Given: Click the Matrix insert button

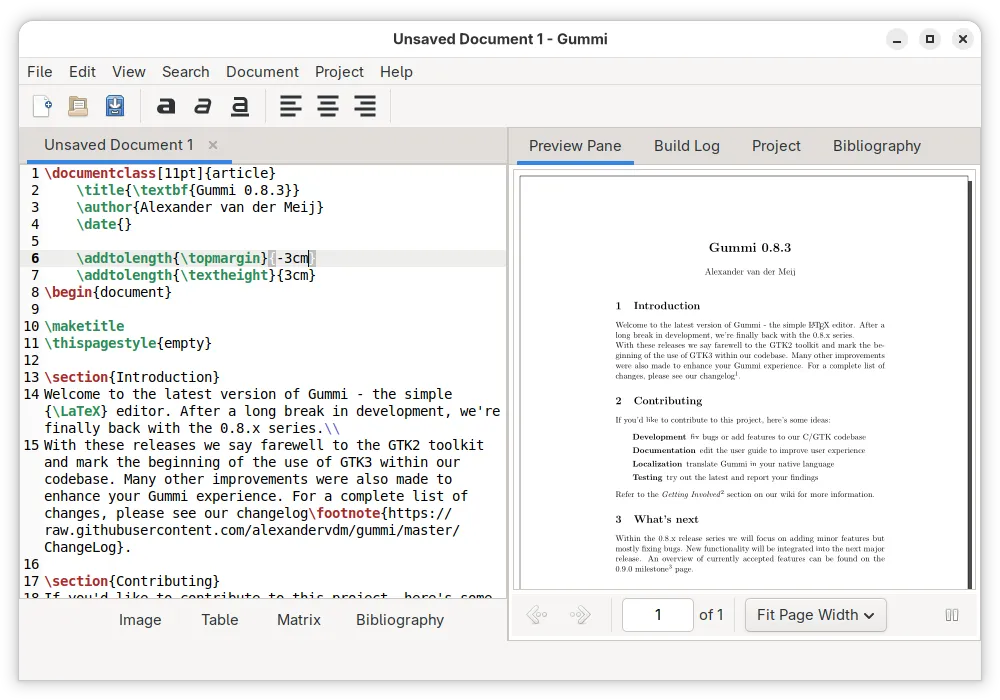Looking at the screenshot, I should [x=298, y=620].
